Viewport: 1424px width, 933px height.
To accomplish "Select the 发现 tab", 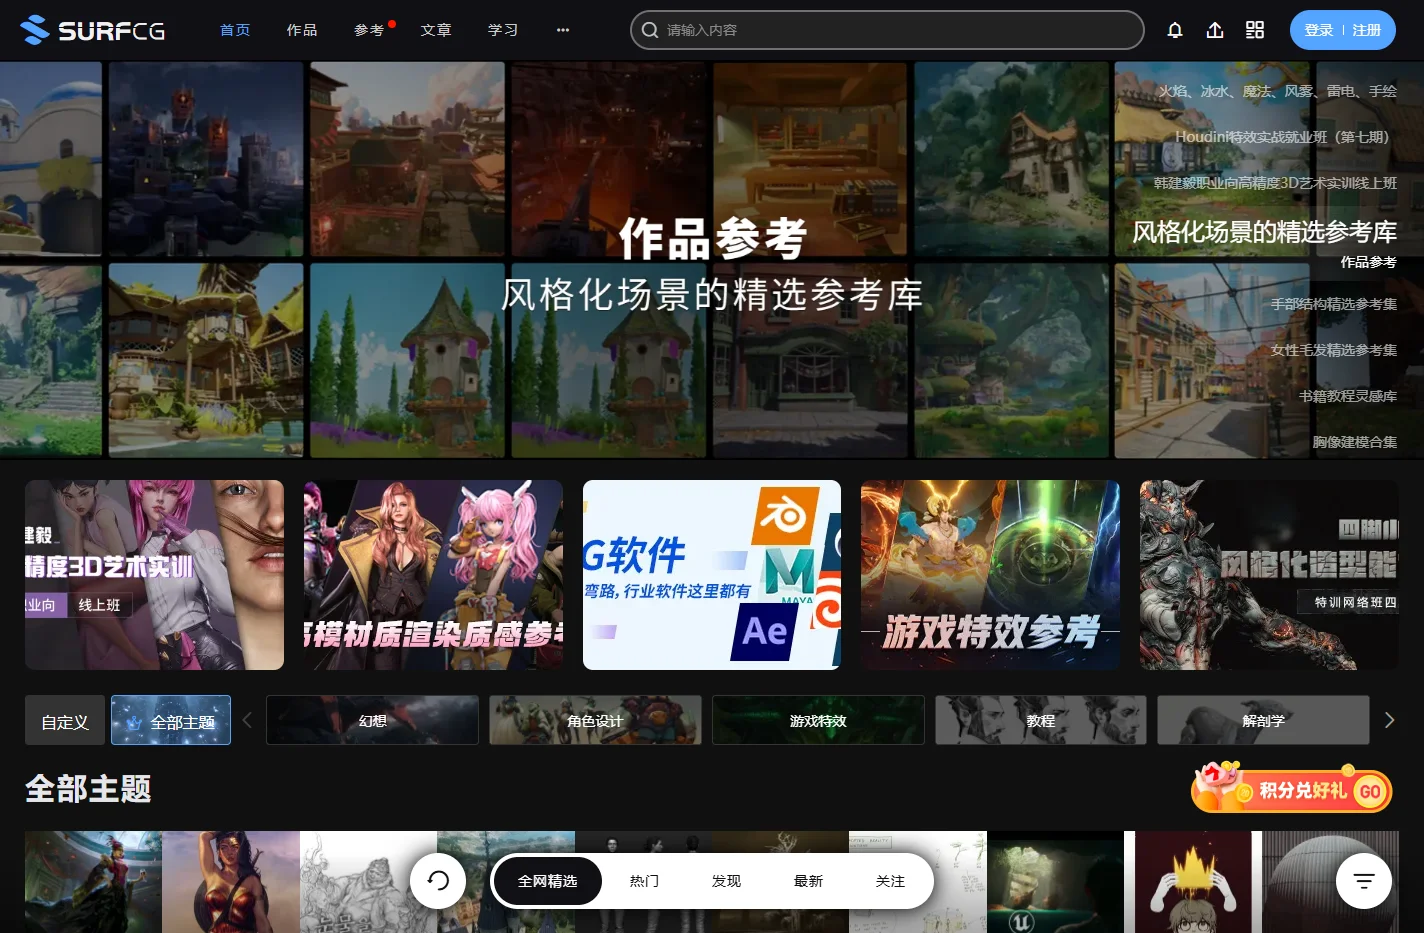I will 726,881.
